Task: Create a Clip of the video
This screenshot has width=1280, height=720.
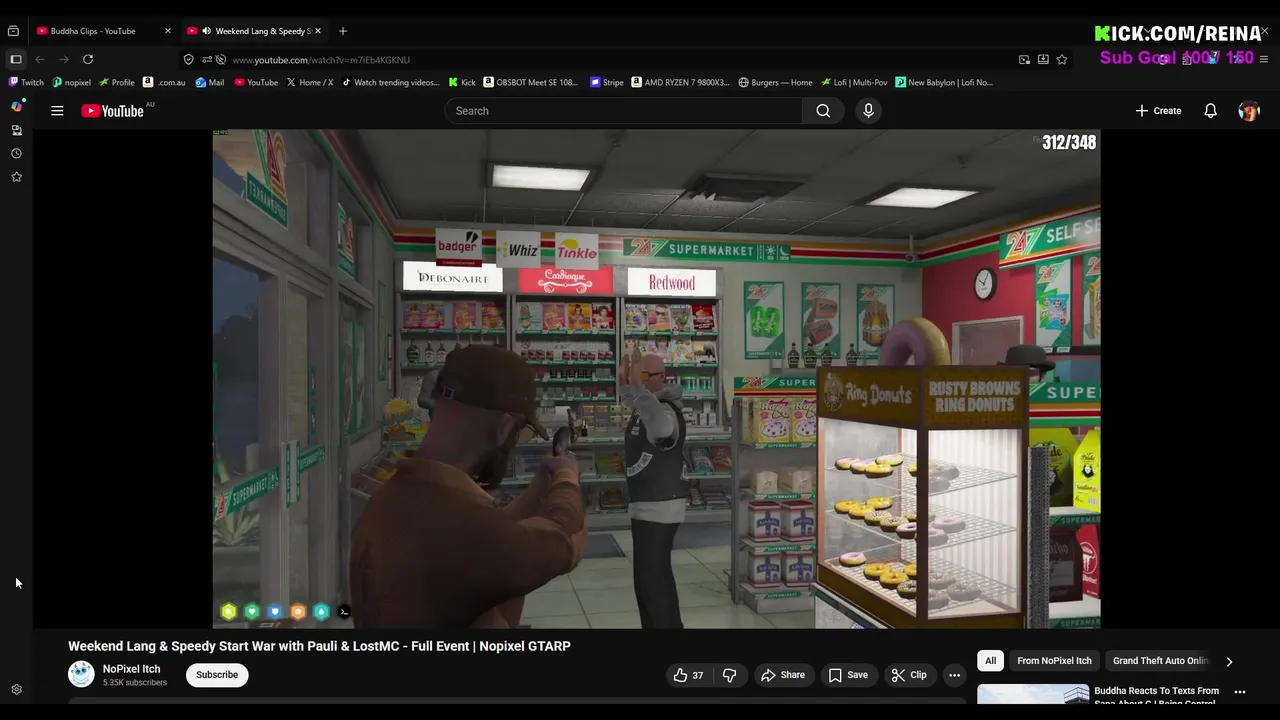Action: tap(908, 675)
